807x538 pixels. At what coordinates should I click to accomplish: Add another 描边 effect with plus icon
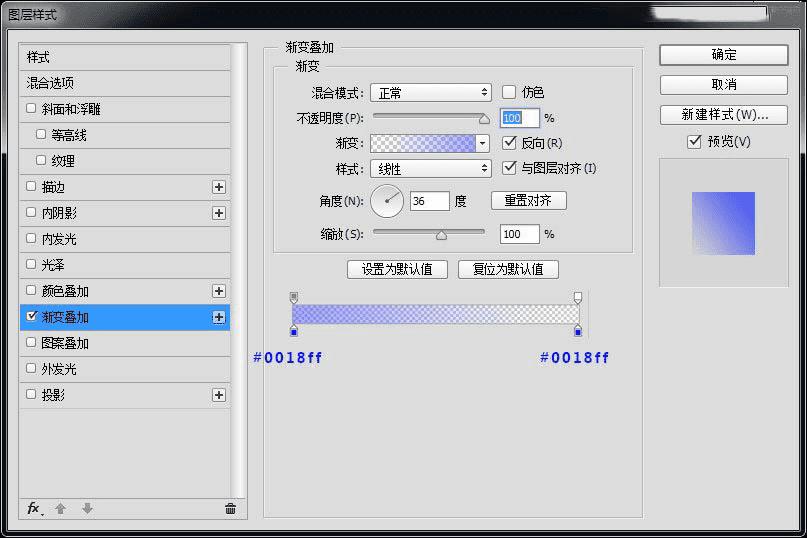point(219,187)
